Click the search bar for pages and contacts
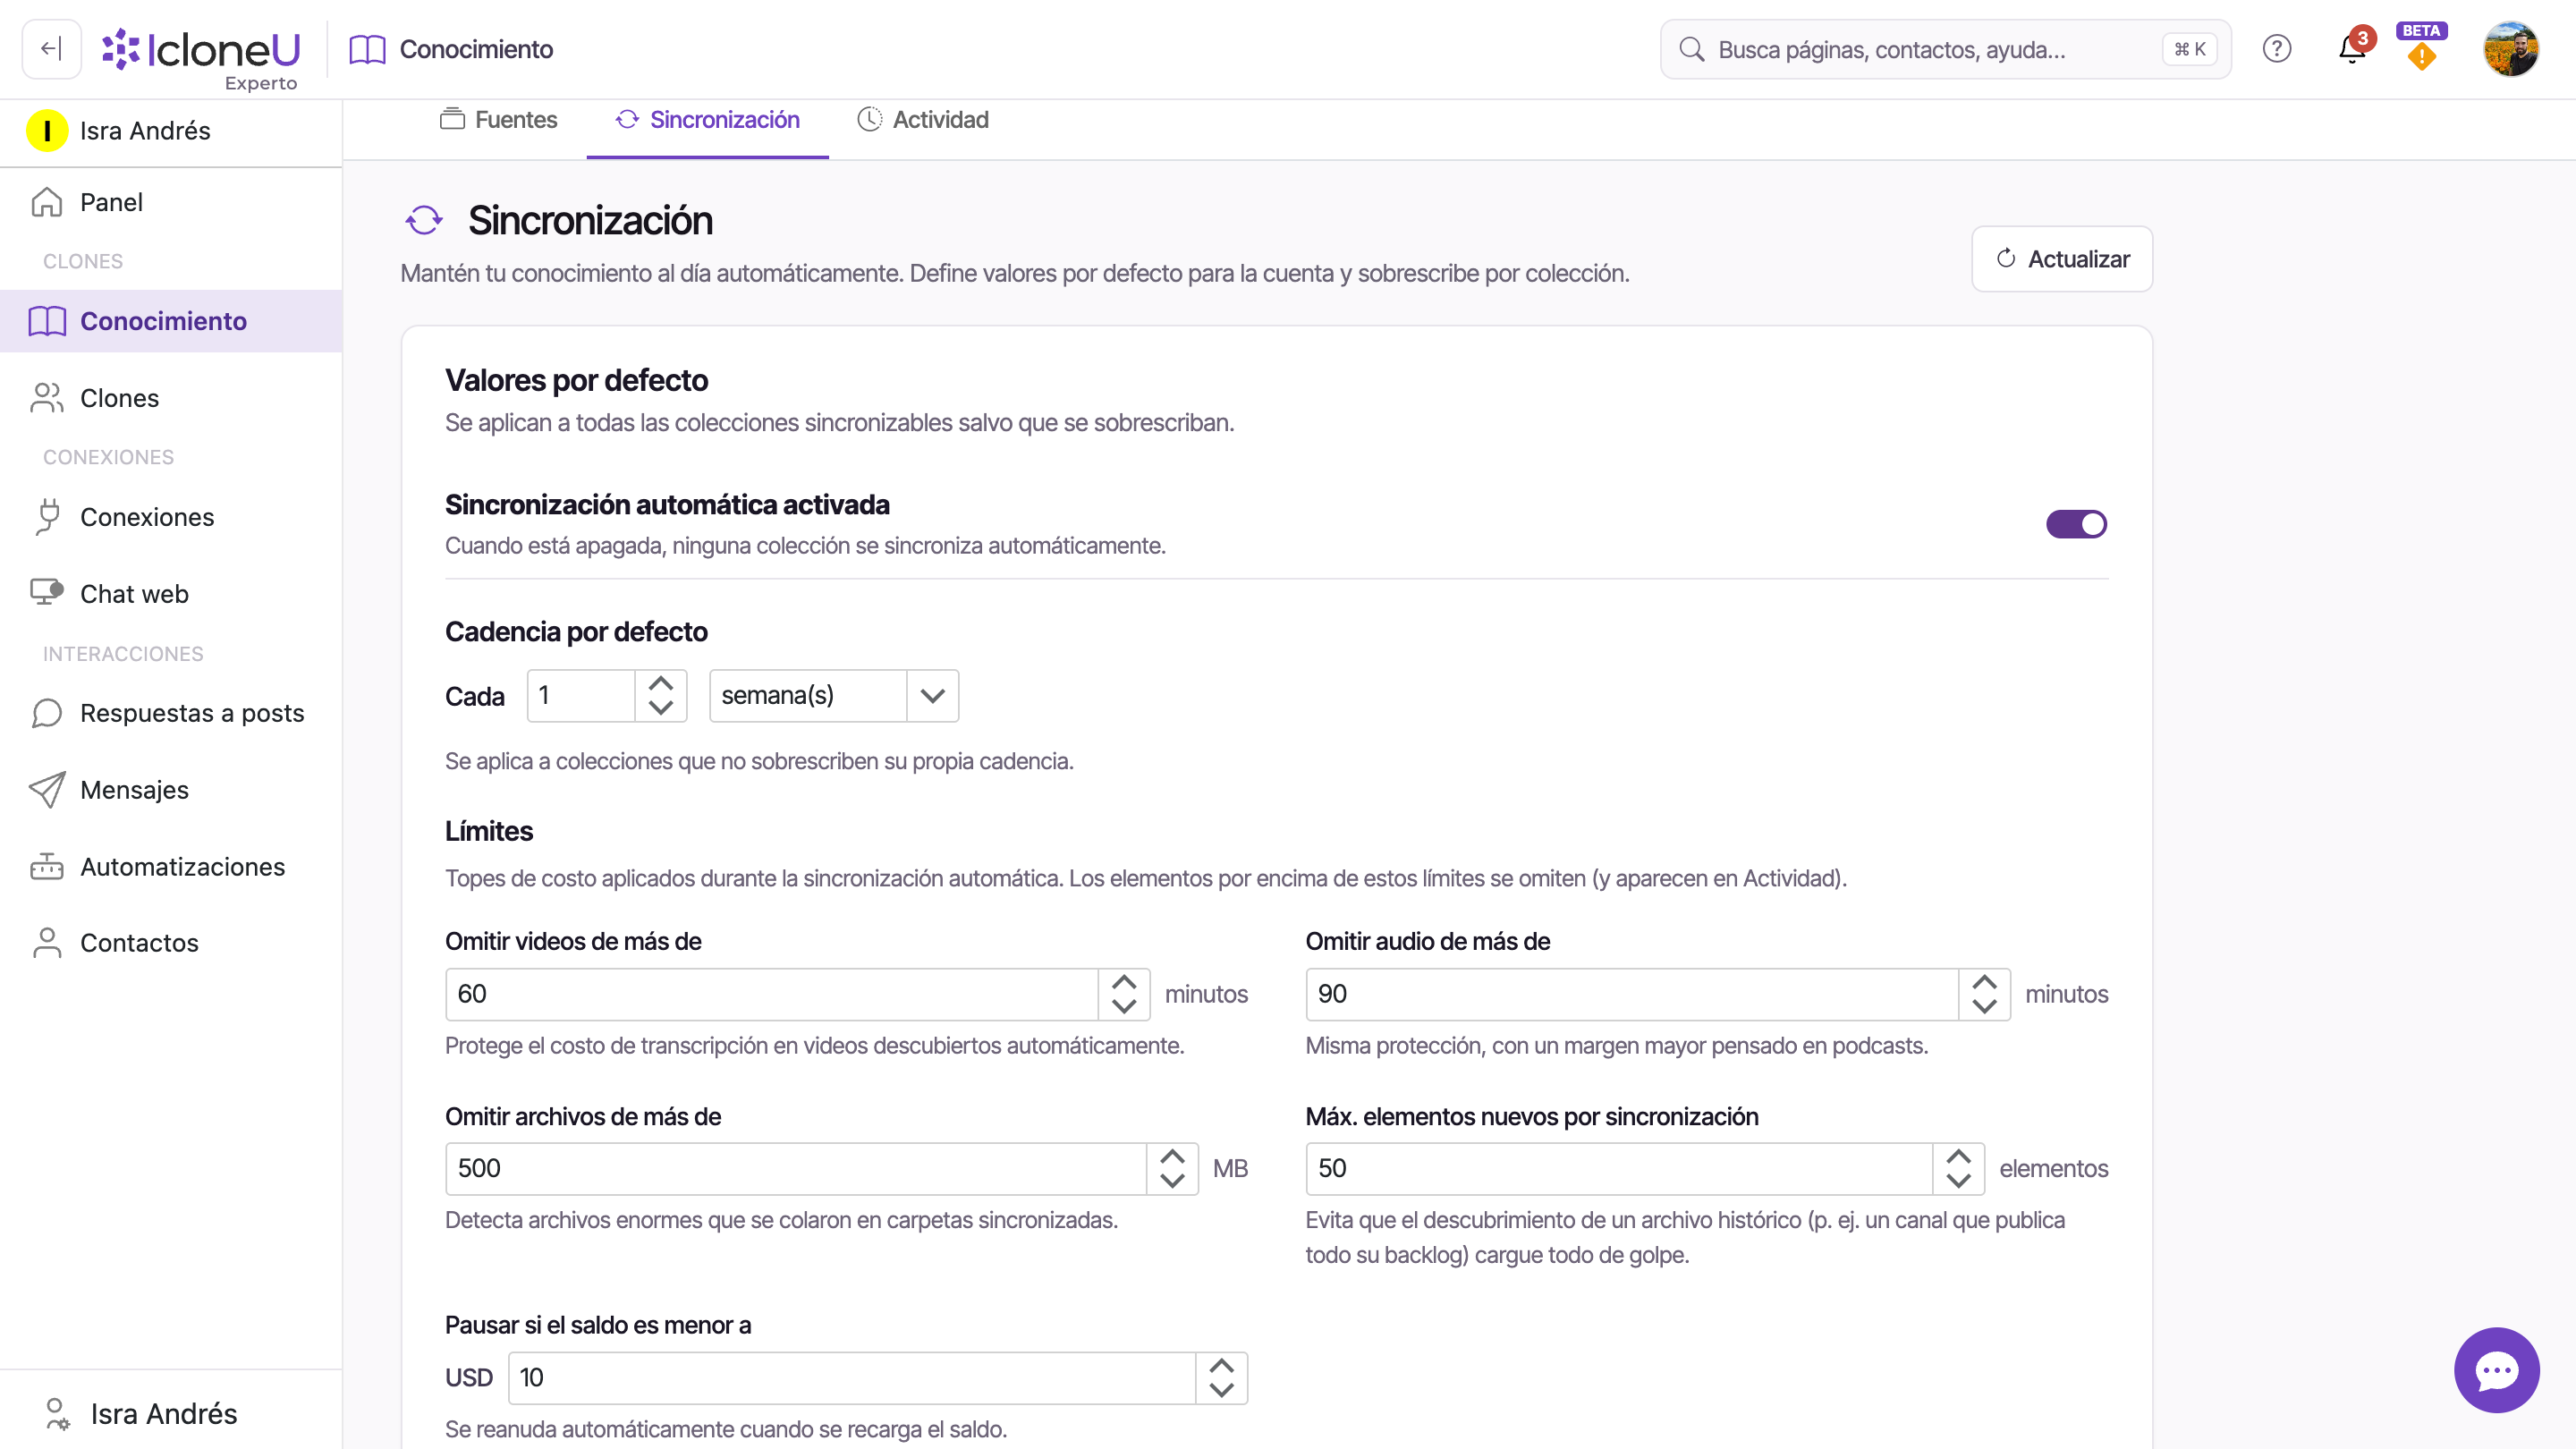Screen dimensions: 2576x1449 [1945, 49]
